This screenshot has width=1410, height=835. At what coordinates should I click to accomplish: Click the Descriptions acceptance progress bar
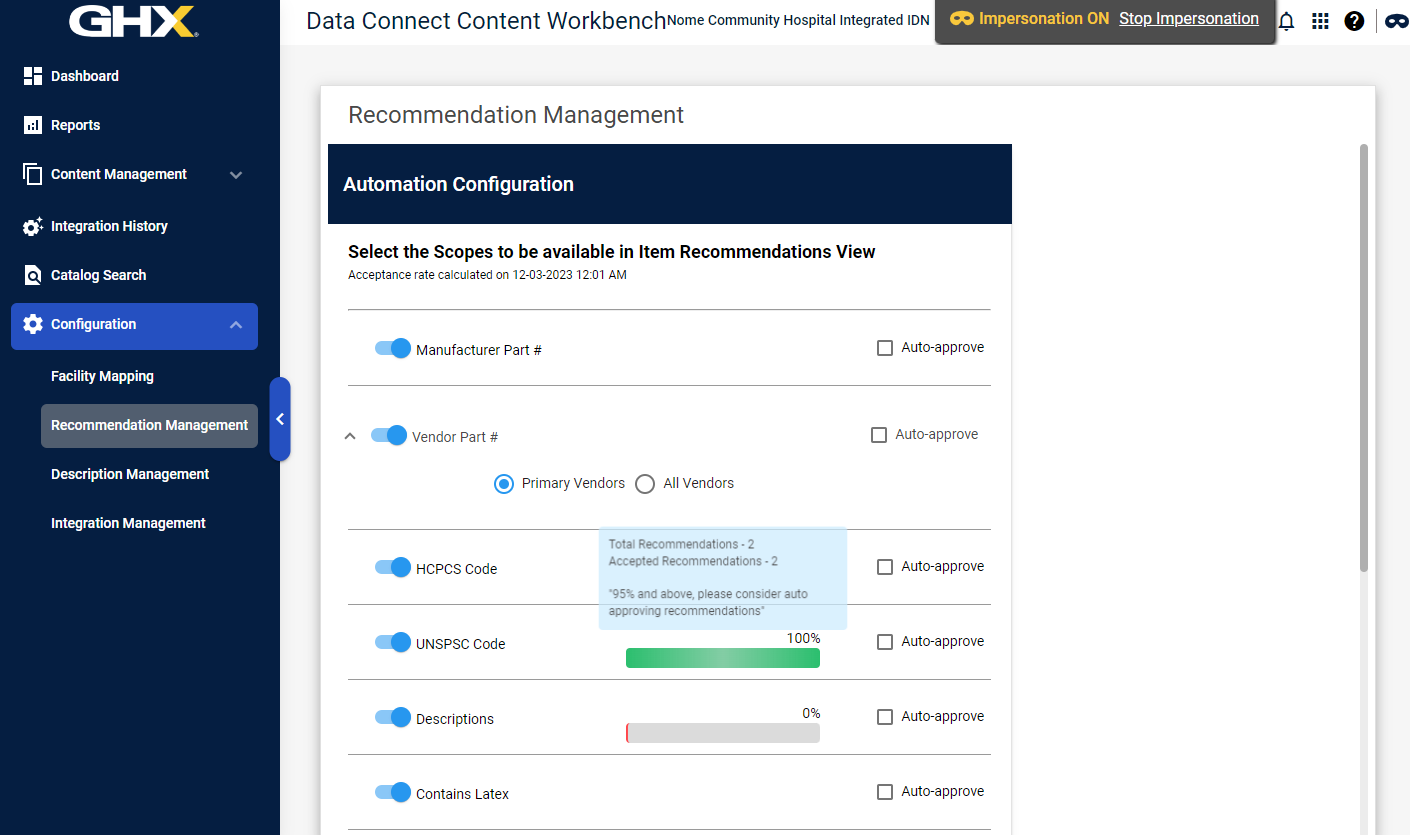722,732
